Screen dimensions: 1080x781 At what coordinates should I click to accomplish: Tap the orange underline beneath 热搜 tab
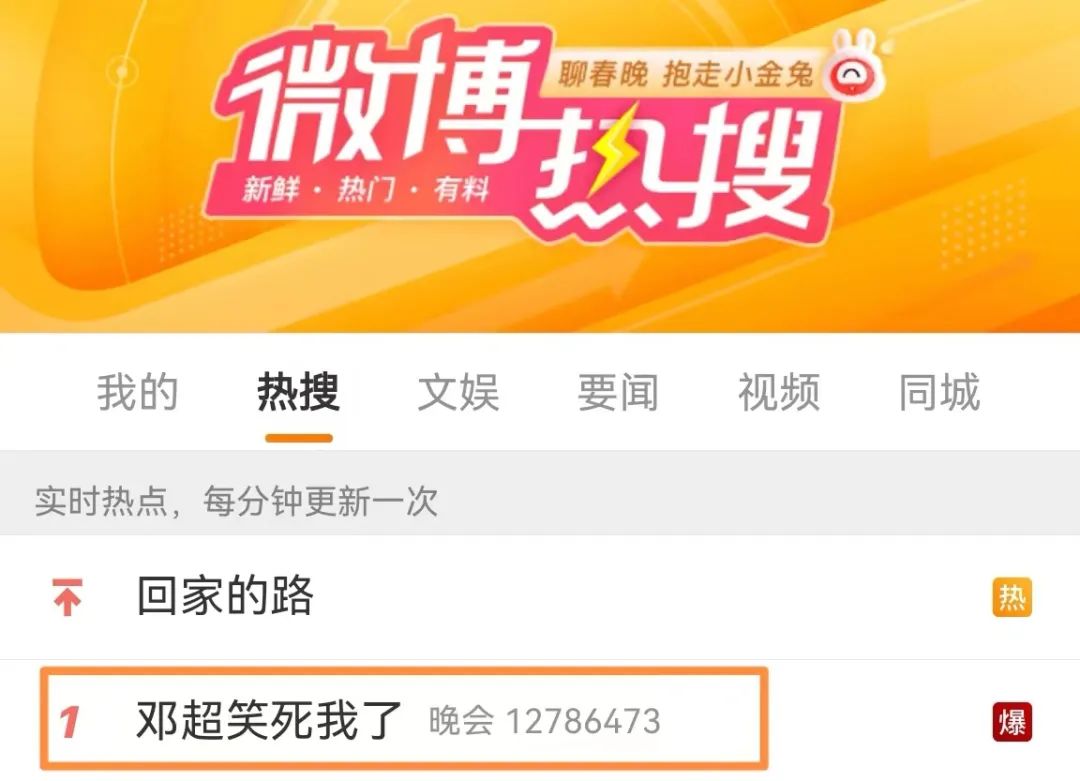pyautogui.click(x=299, y=438)
